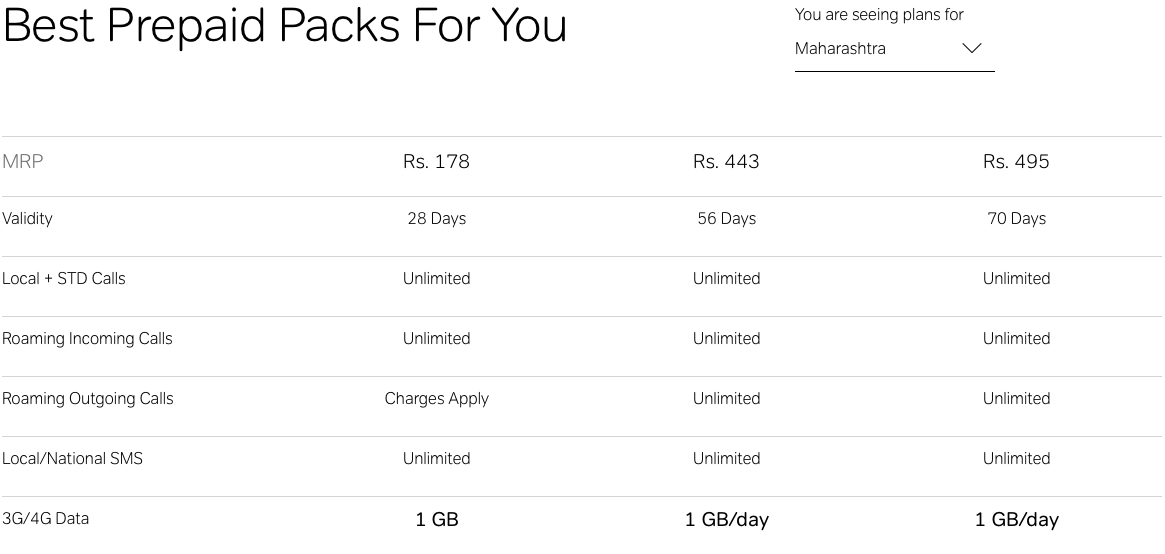
Task: Open the Maharashtra region dropdown
Action: 893,49
